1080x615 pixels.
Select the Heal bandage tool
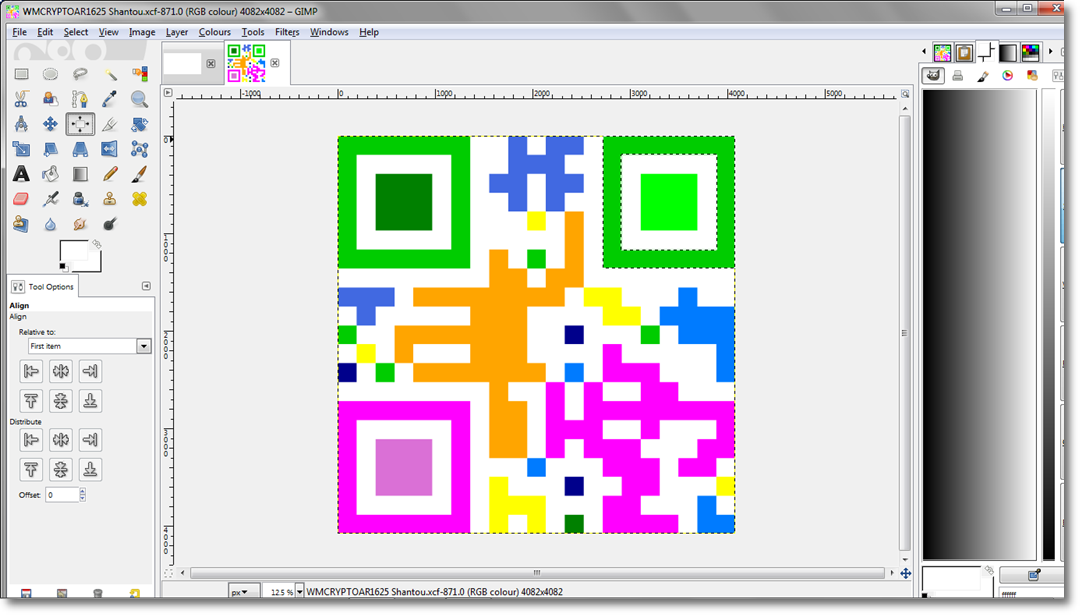(139, 199)
